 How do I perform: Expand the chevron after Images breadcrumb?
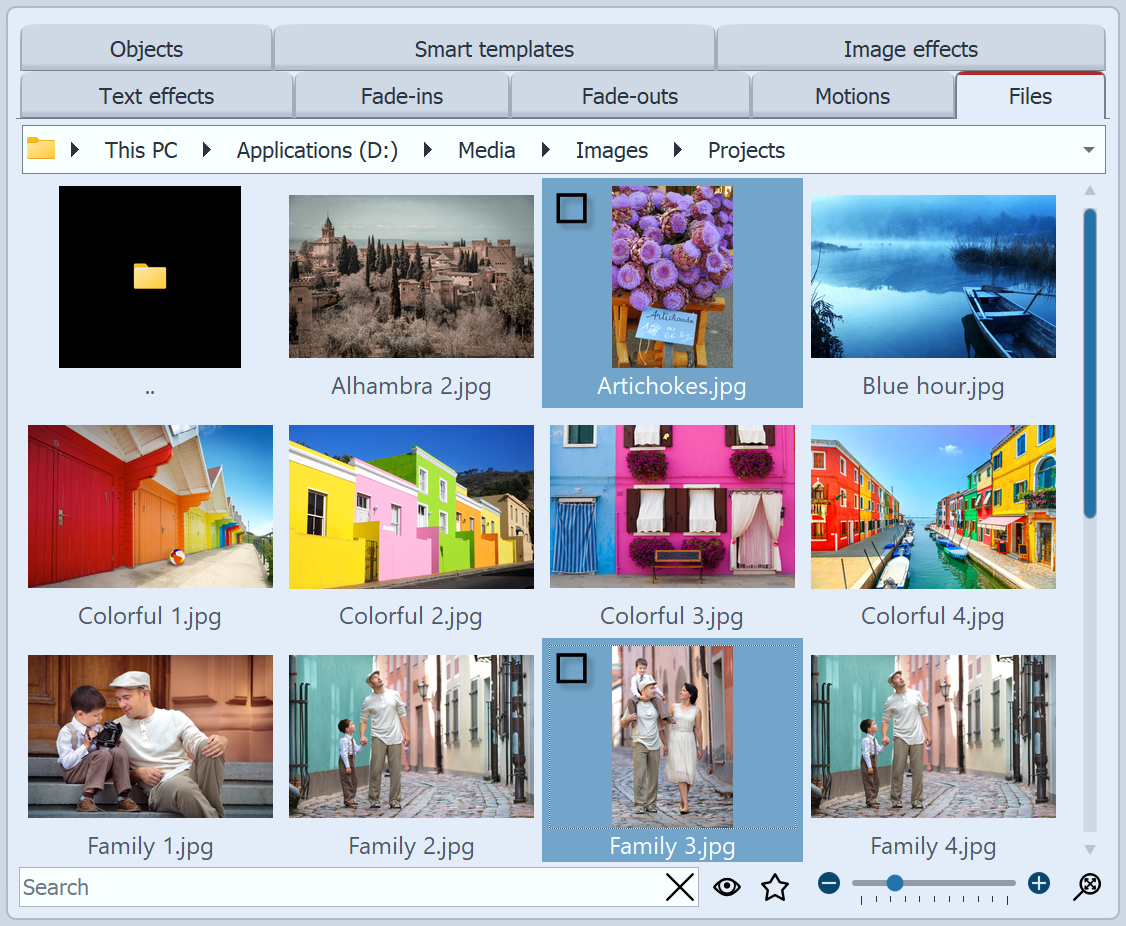click(x=678, y=150)
